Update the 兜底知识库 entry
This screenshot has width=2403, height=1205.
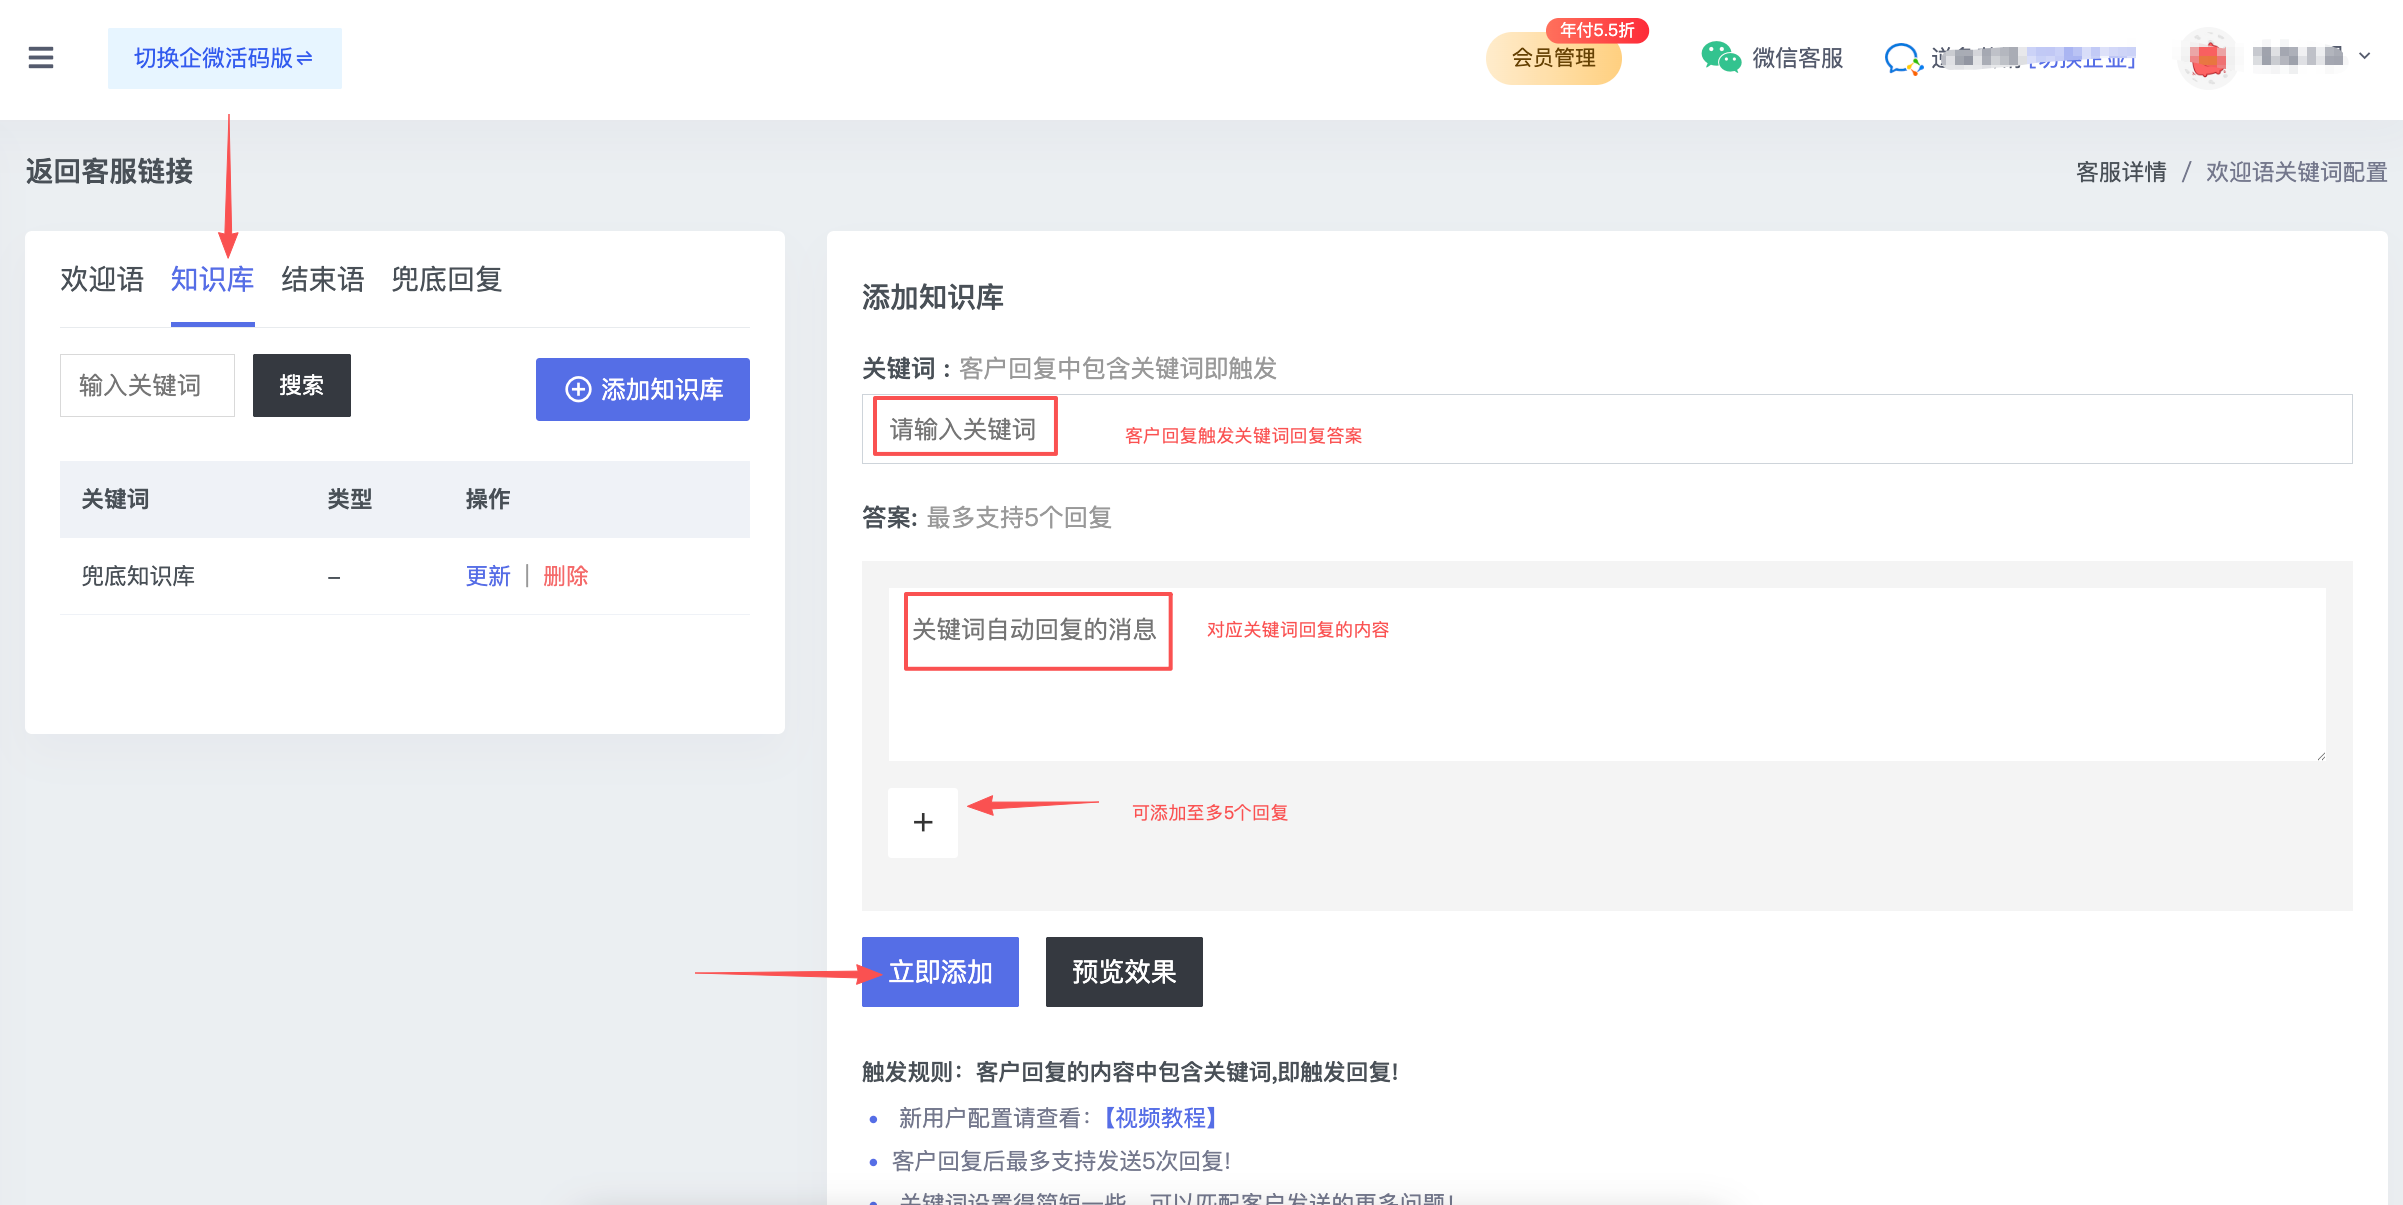488,576
